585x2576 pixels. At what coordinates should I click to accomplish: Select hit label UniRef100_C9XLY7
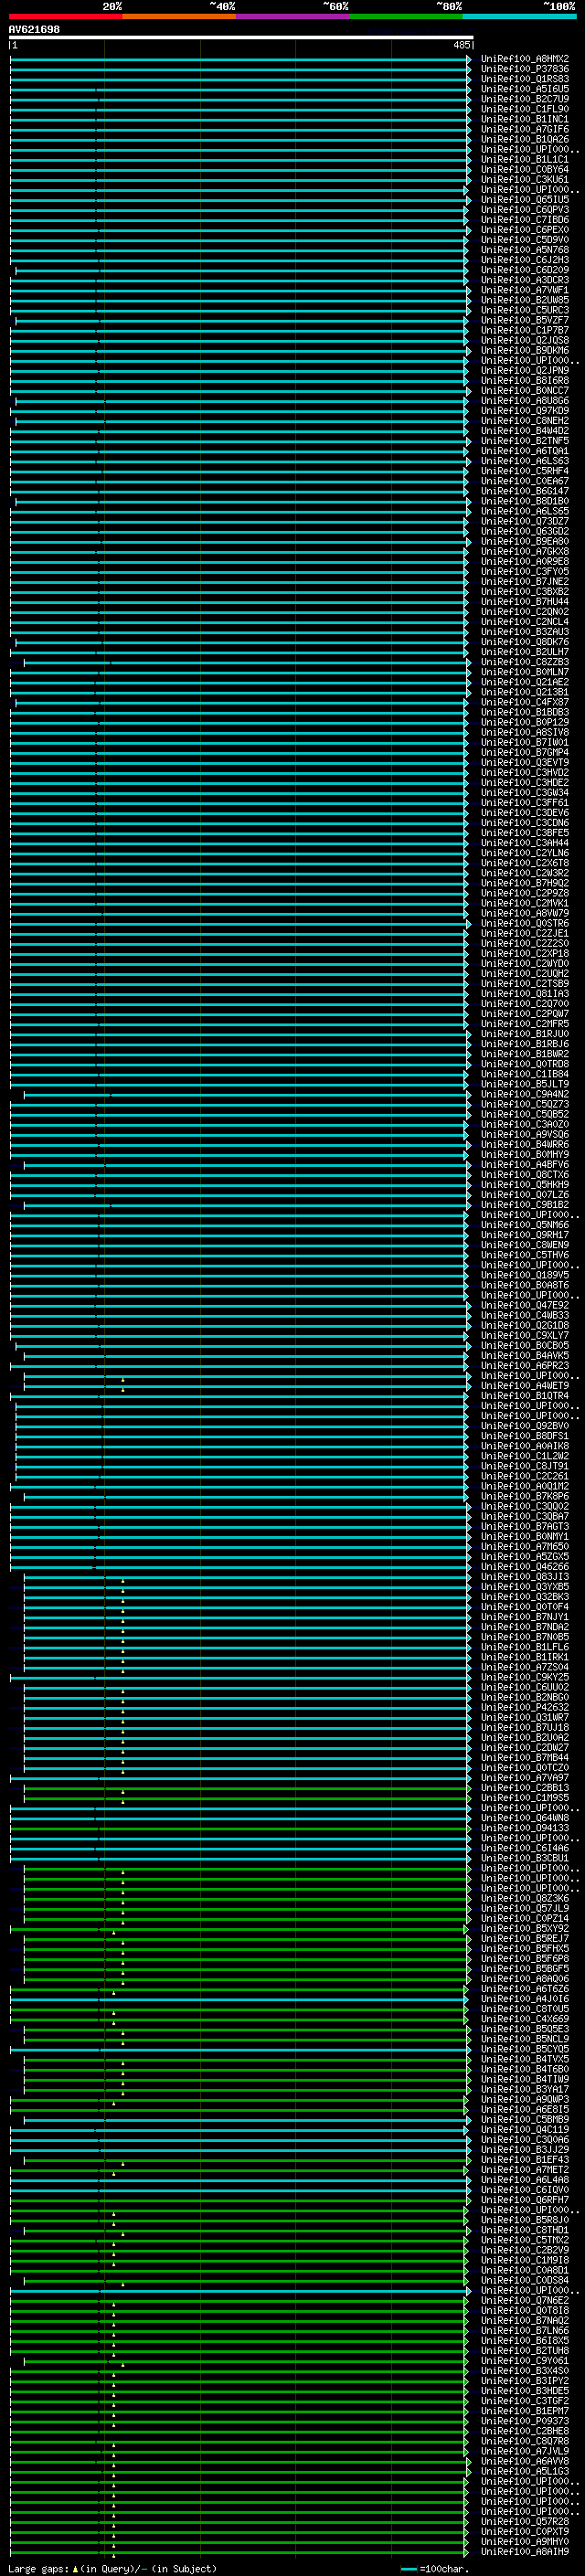[524, 1335]
